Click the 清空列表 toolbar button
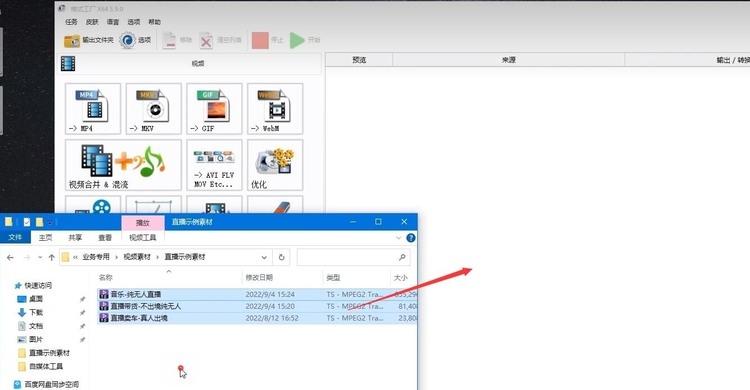Image resolution: width=750 pixels, height=390 pixels. [221, 40]
